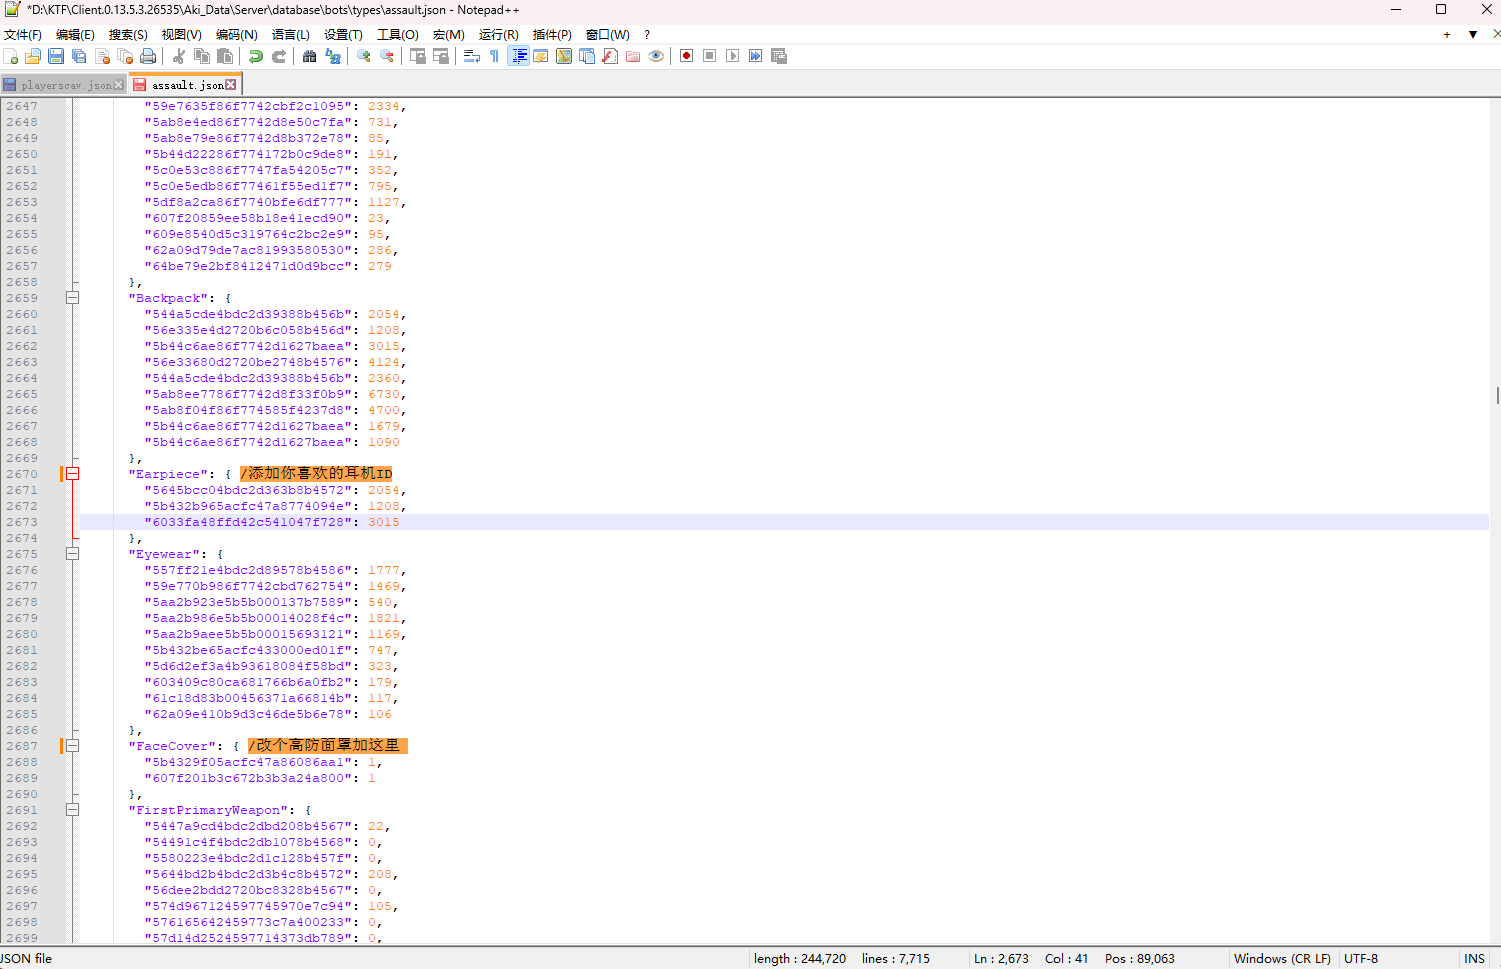Screen dimensions: 1501x969
Task: Click the monitoring eye icon in toolbar
Action: pos(656,56)
